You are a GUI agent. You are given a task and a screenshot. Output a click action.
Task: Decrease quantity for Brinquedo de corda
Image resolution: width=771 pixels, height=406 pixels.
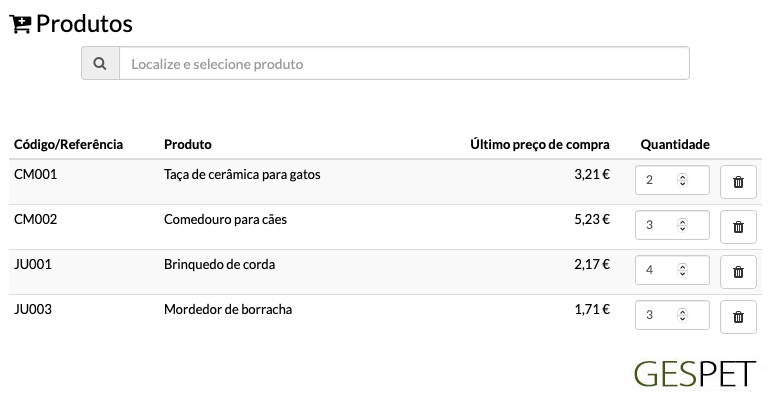point(682,274)
